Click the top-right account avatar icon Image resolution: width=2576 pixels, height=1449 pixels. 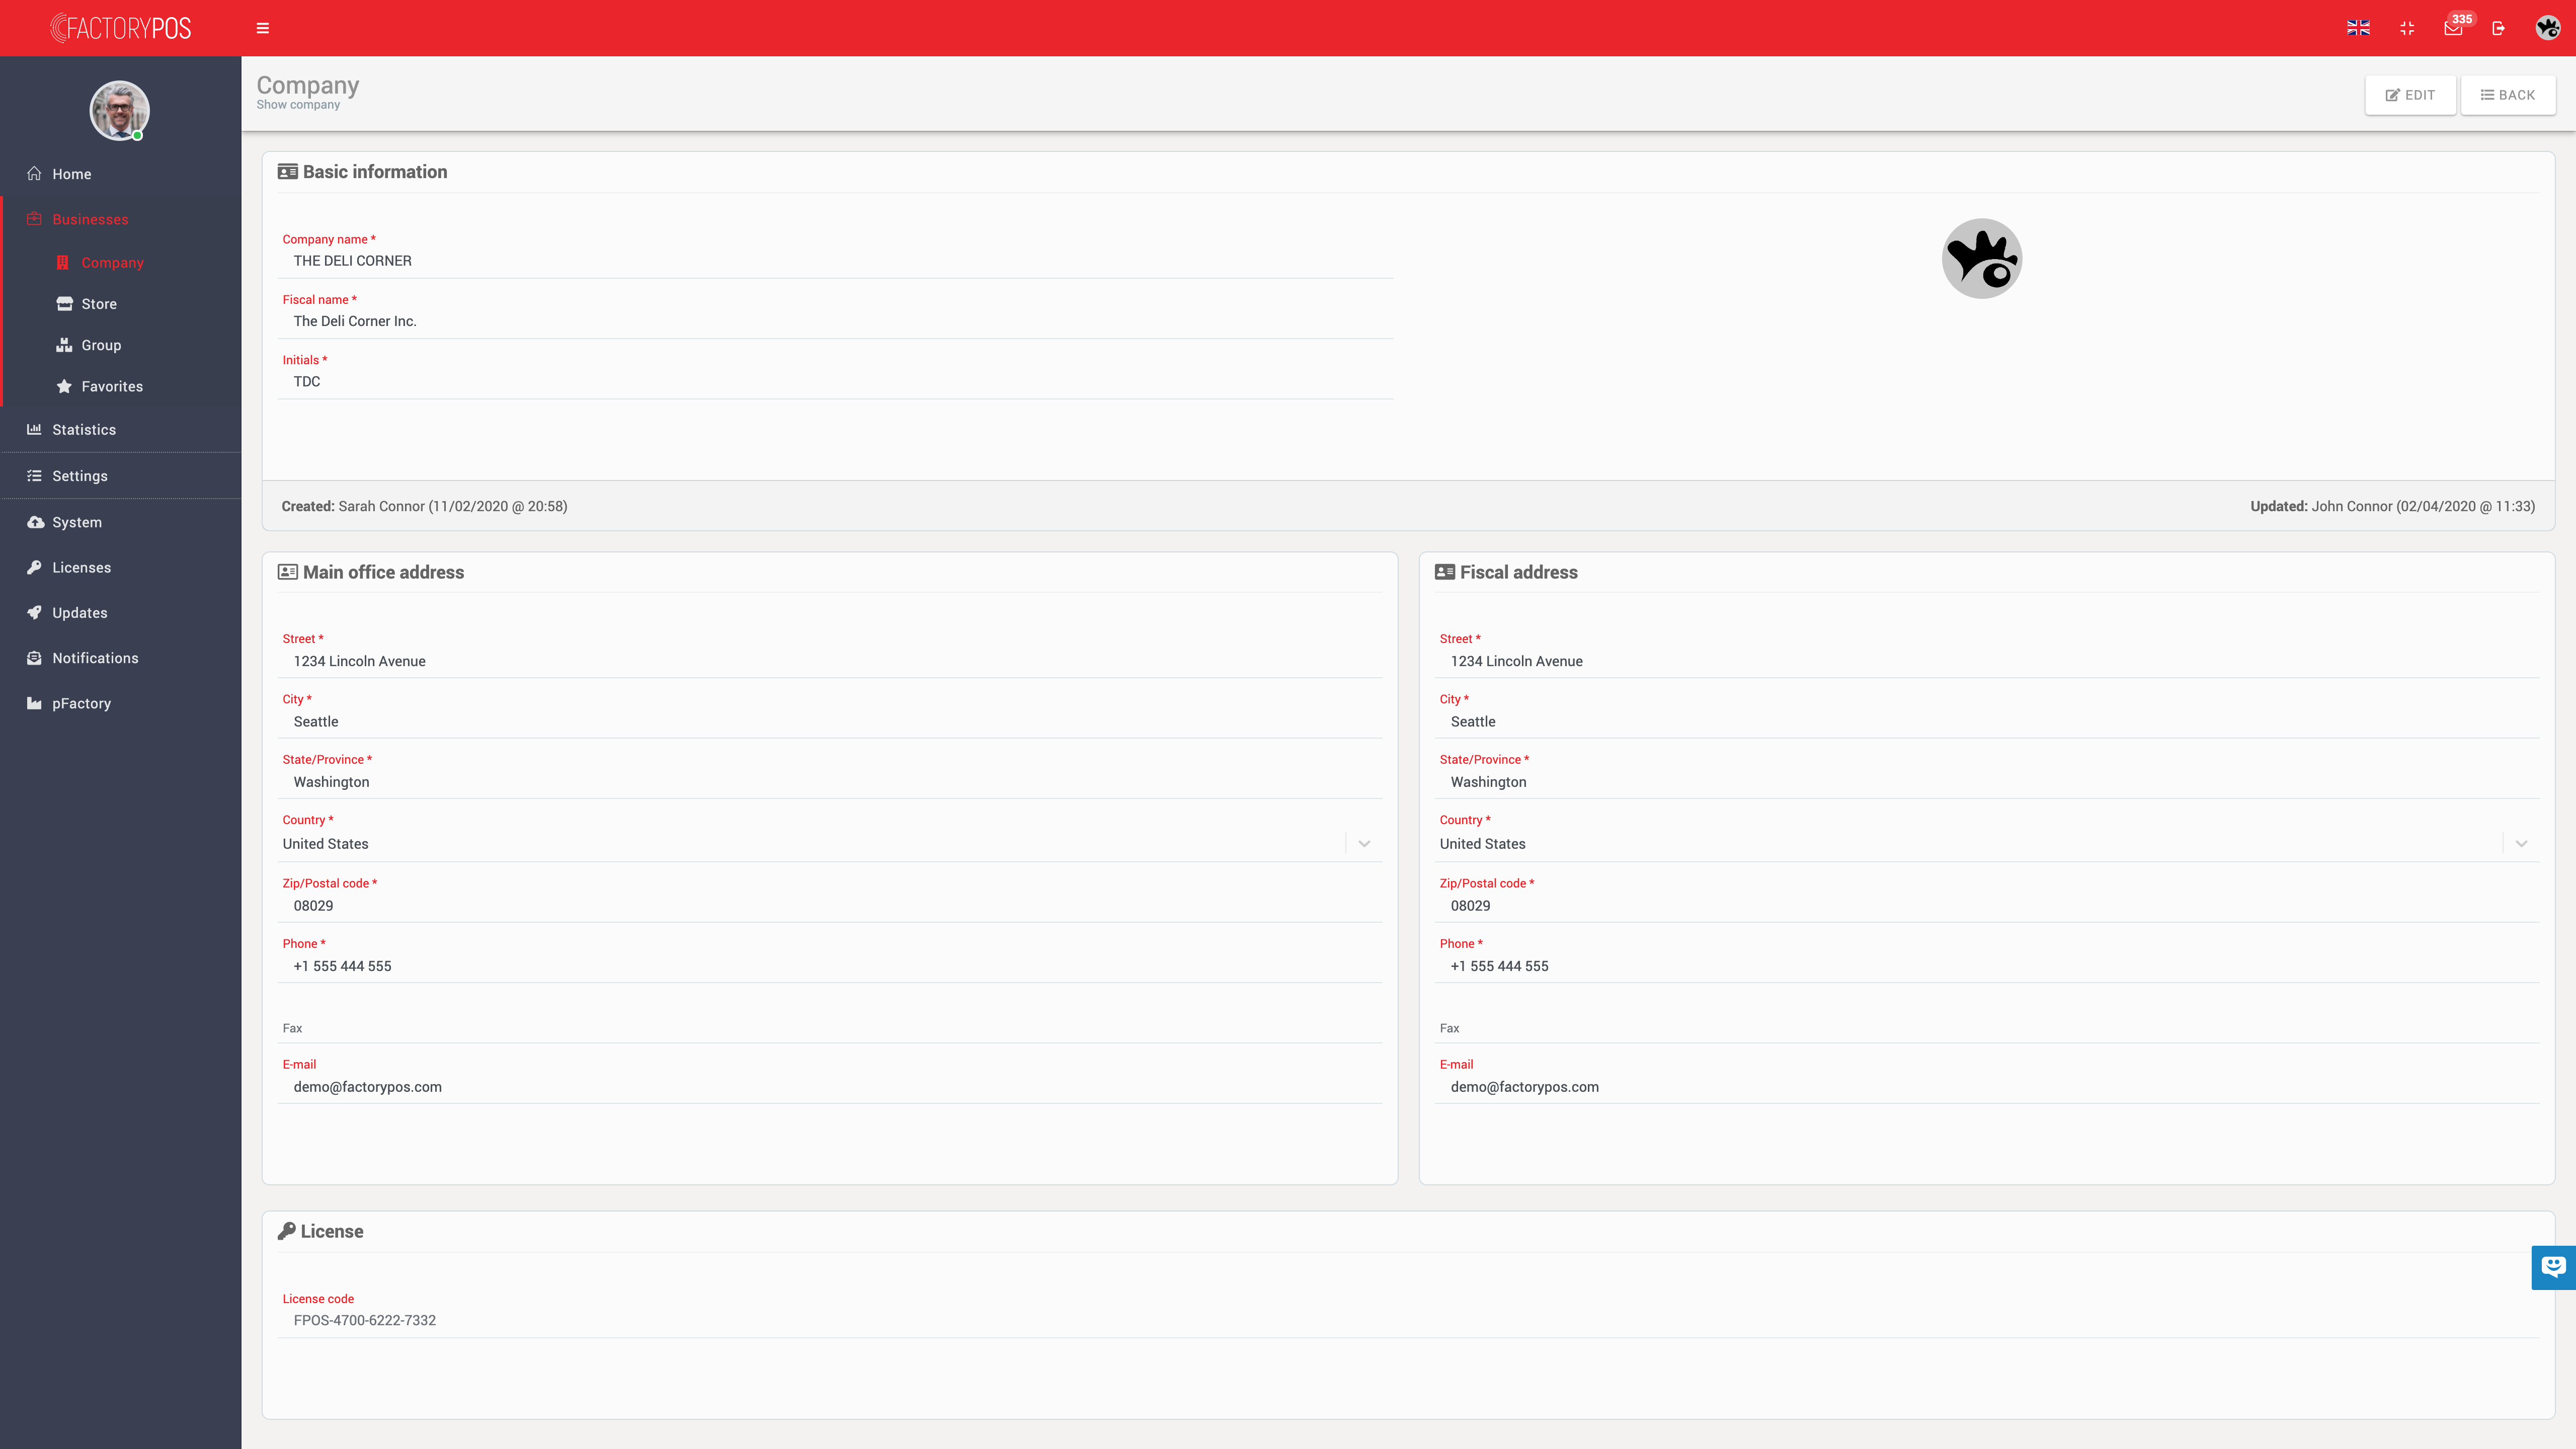coord(2547,28)
